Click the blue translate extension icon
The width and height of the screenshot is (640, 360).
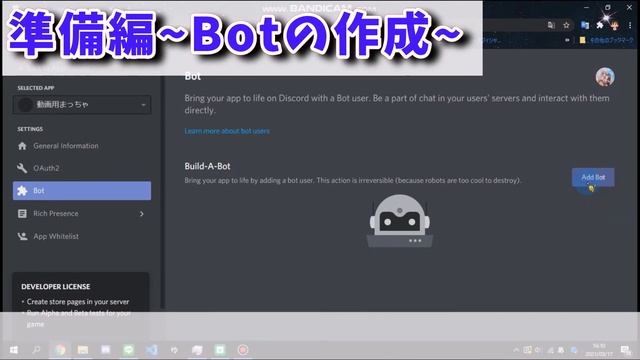pos(585,25)
